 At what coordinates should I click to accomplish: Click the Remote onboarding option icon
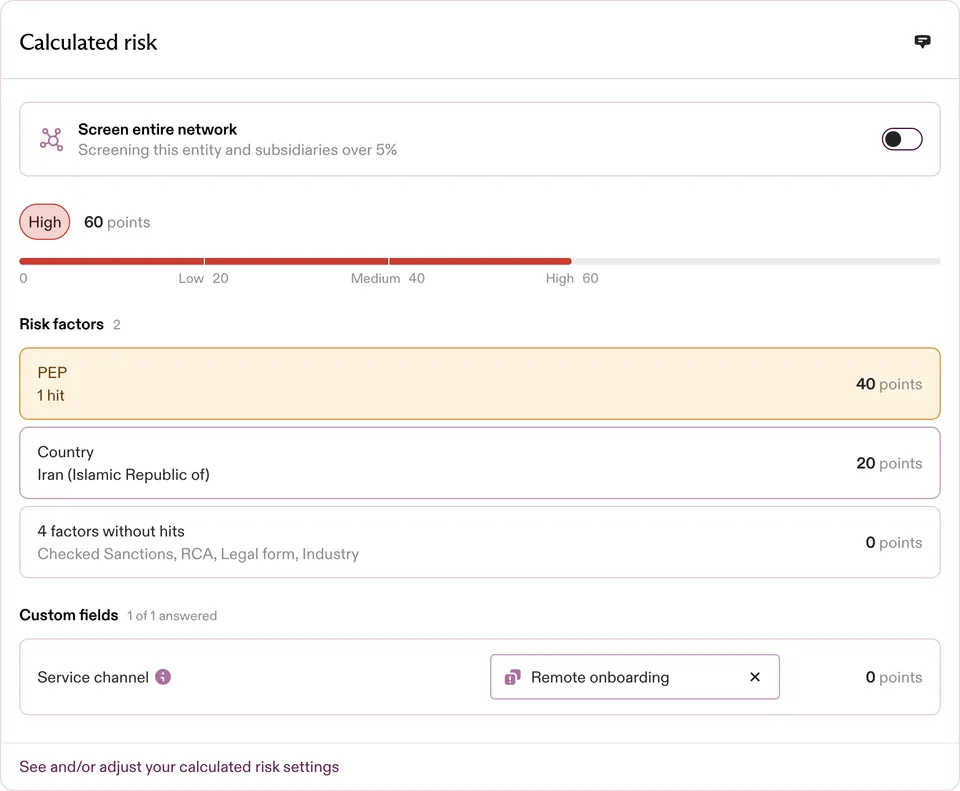[x=512, y=677]
